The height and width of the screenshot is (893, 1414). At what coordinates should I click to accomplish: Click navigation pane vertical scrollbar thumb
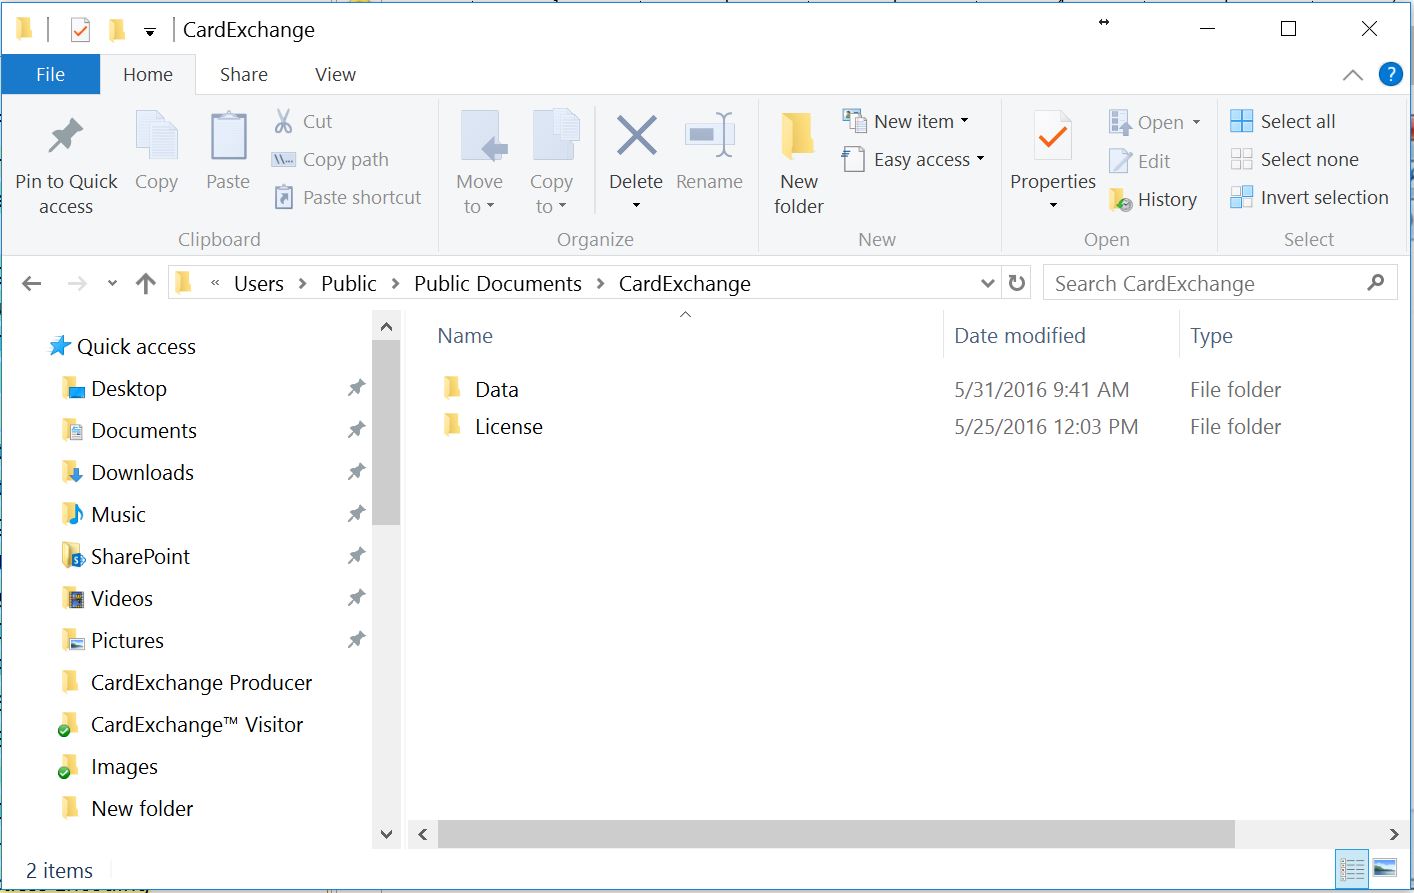point(386,432)
